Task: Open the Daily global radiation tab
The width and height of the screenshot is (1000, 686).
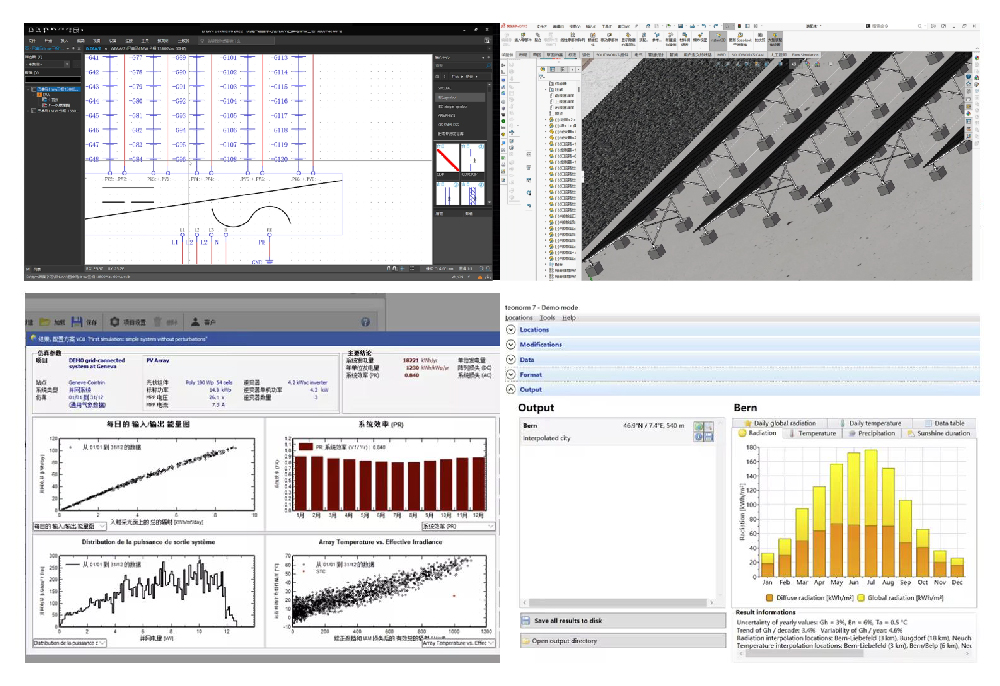Action: coord(782,423)
